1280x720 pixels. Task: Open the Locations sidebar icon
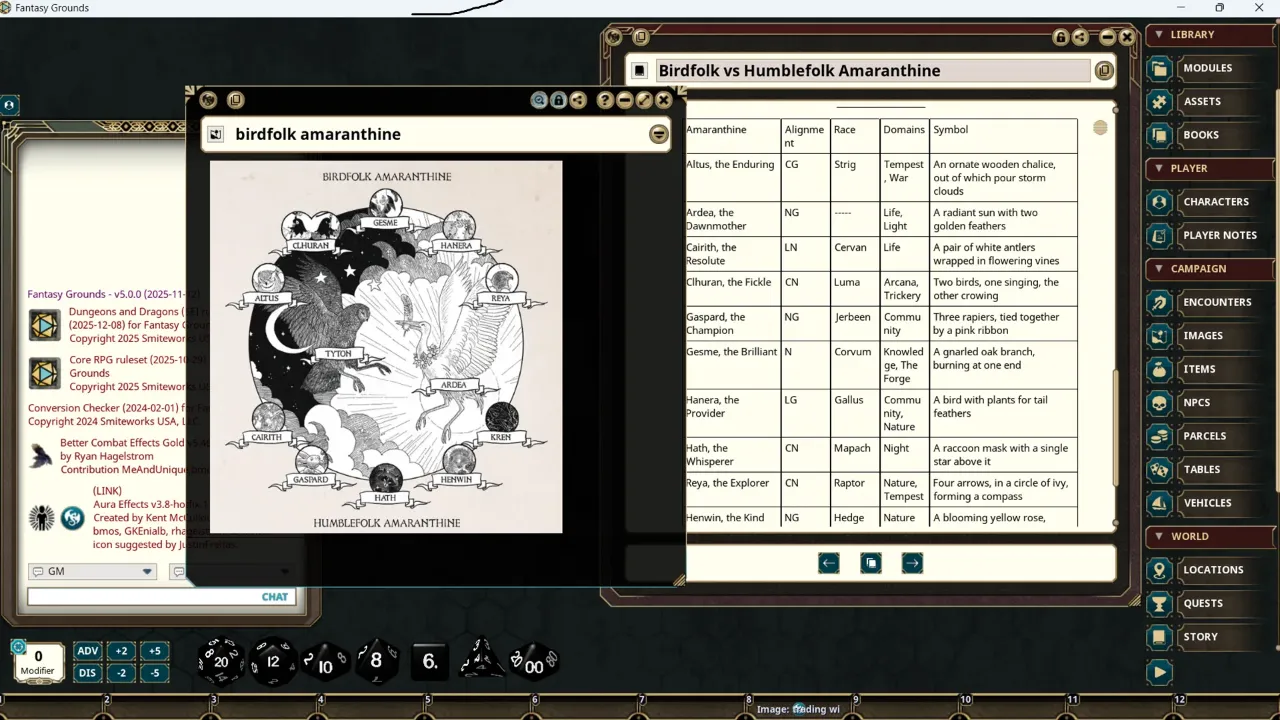(1159, 570)
